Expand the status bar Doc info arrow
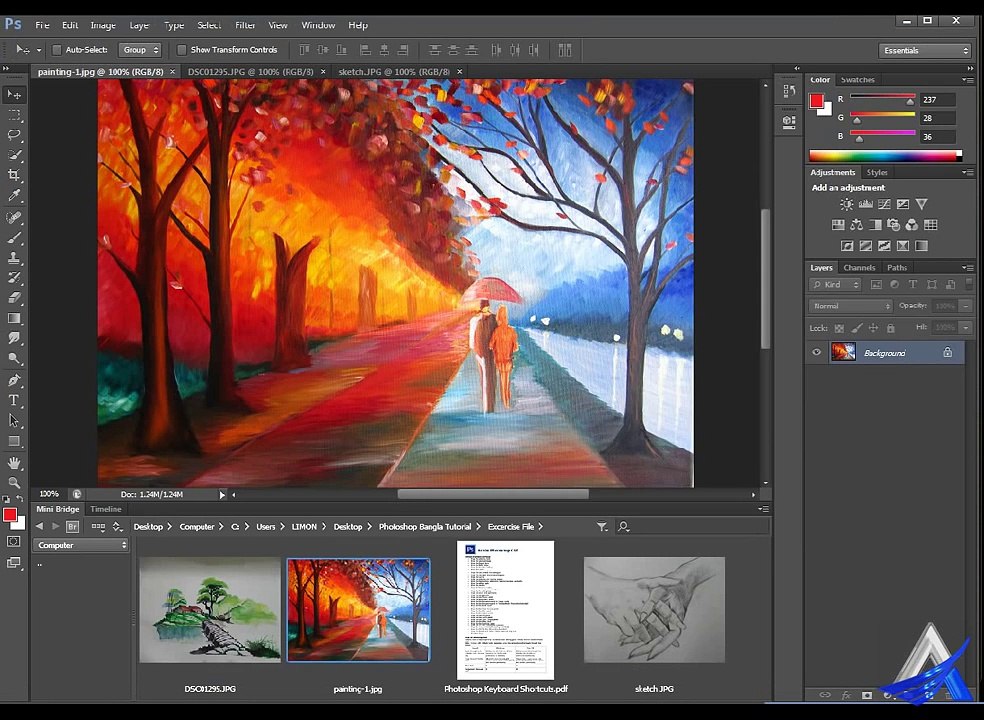Screen dimensions: 984x720 [222, 495]
